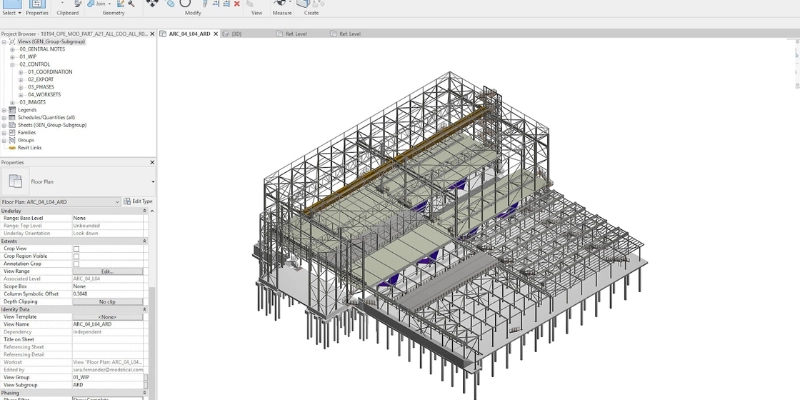Toggle the Crop View checkbox

pos(76,248)
